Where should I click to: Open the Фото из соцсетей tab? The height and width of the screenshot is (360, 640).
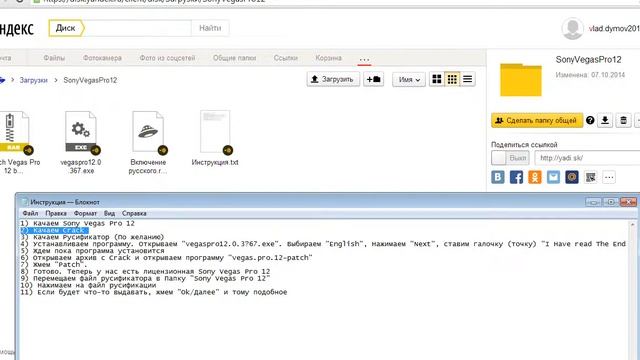(167, 58)
